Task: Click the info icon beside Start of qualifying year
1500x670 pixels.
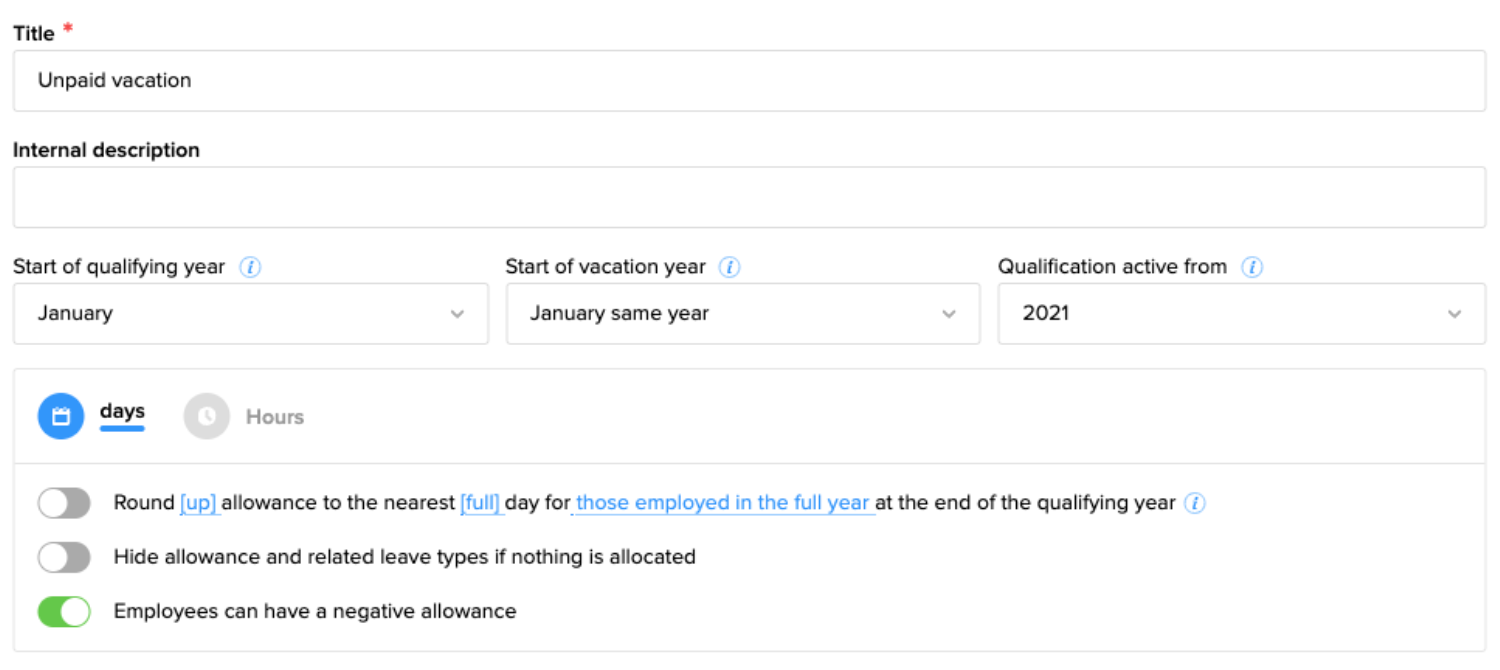Action: click(x=251, y=268)
